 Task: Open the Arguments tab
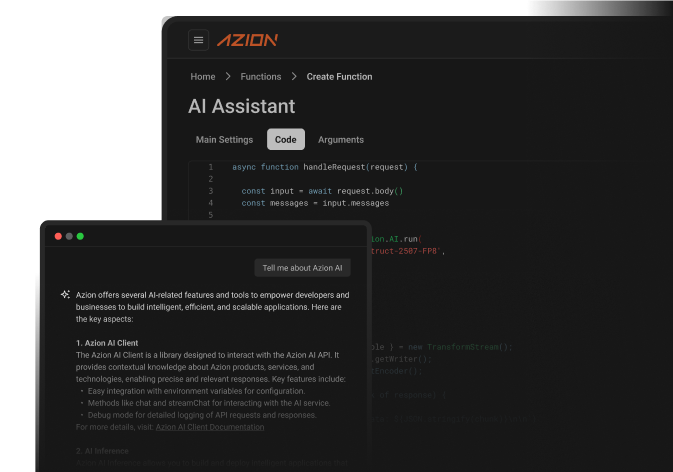pyautogui.click(x=341, y=140)
